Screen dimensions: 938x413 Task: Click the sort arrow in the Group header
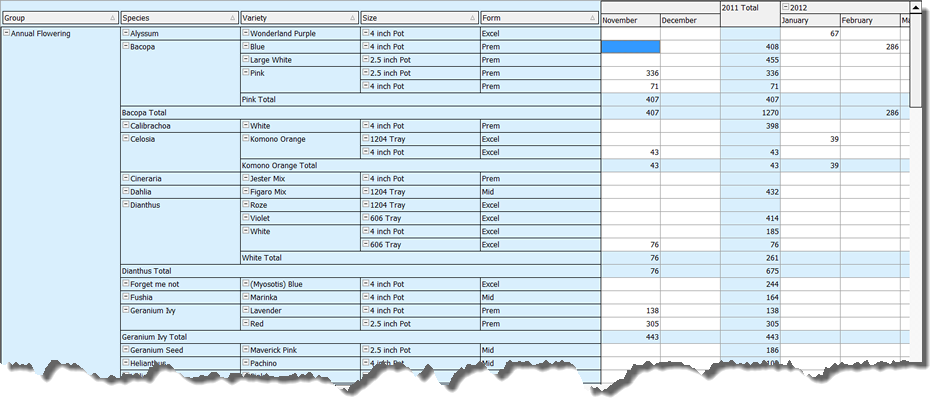[111, 19]
